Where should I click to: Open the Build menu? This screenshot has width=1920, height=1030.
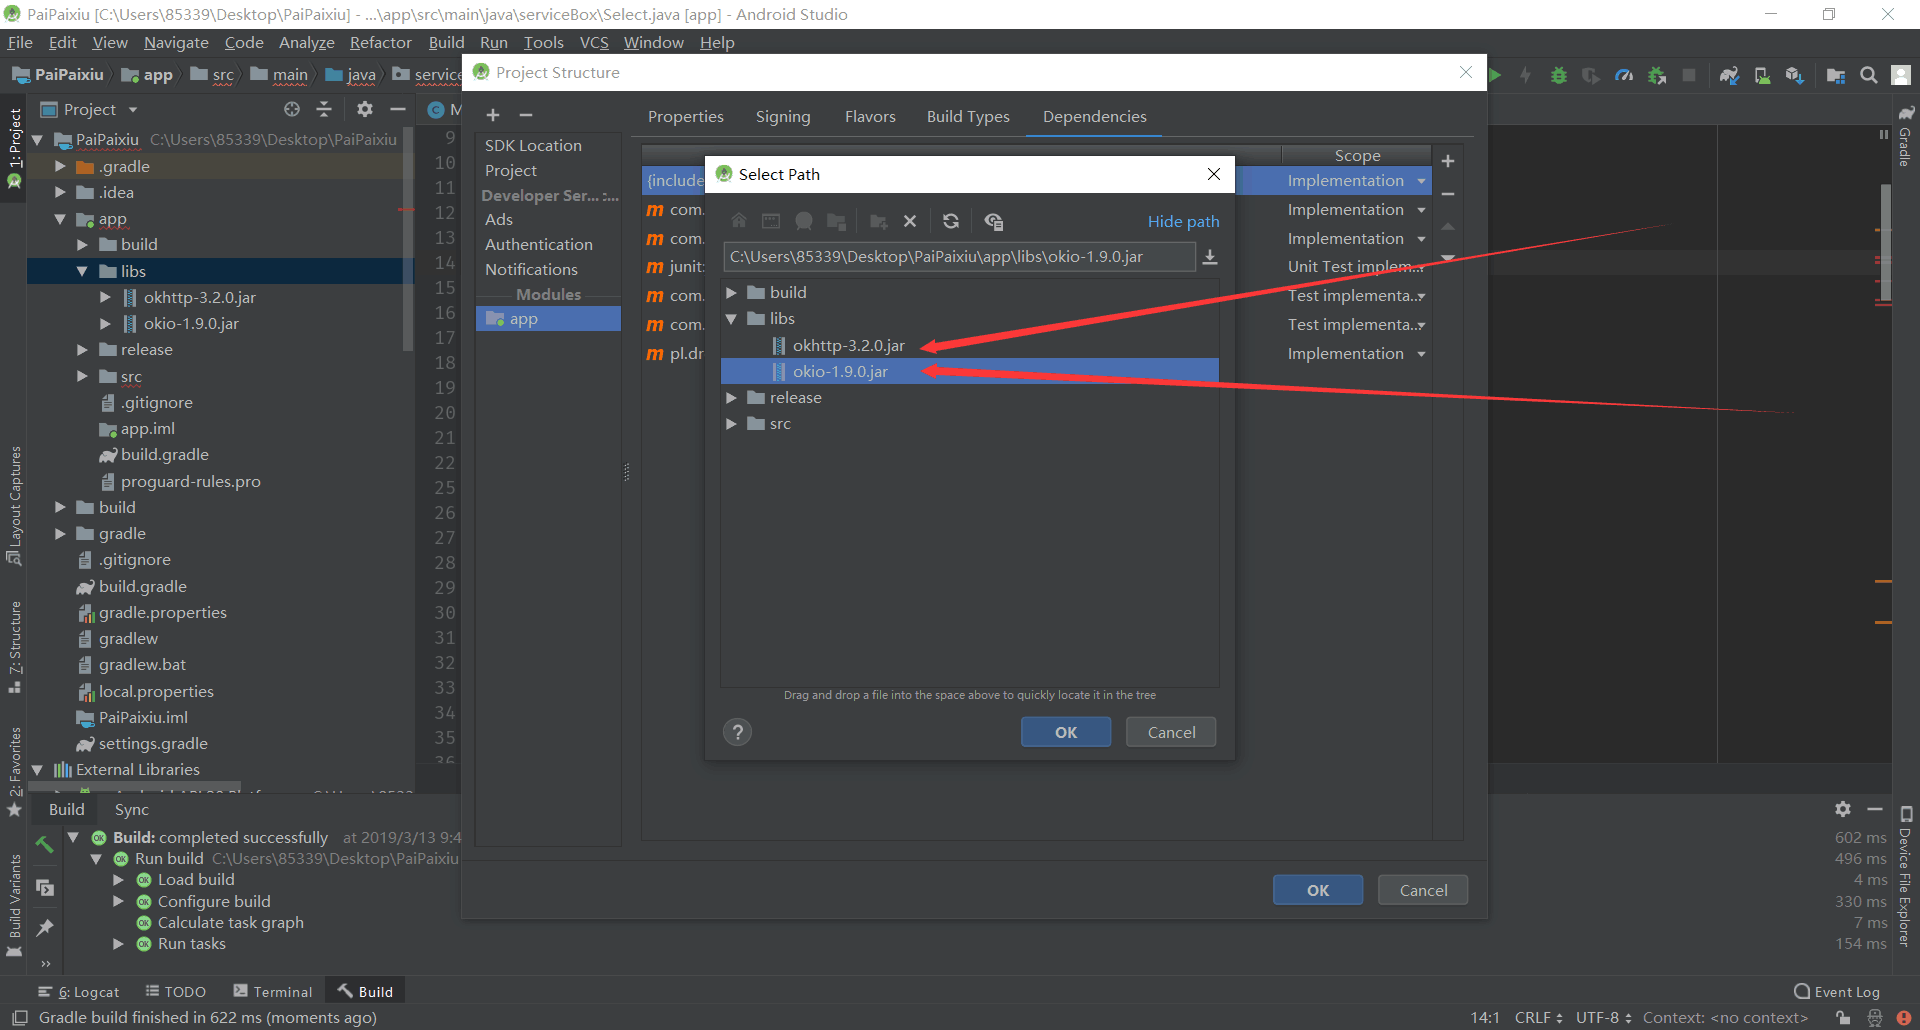coord(446,42)
